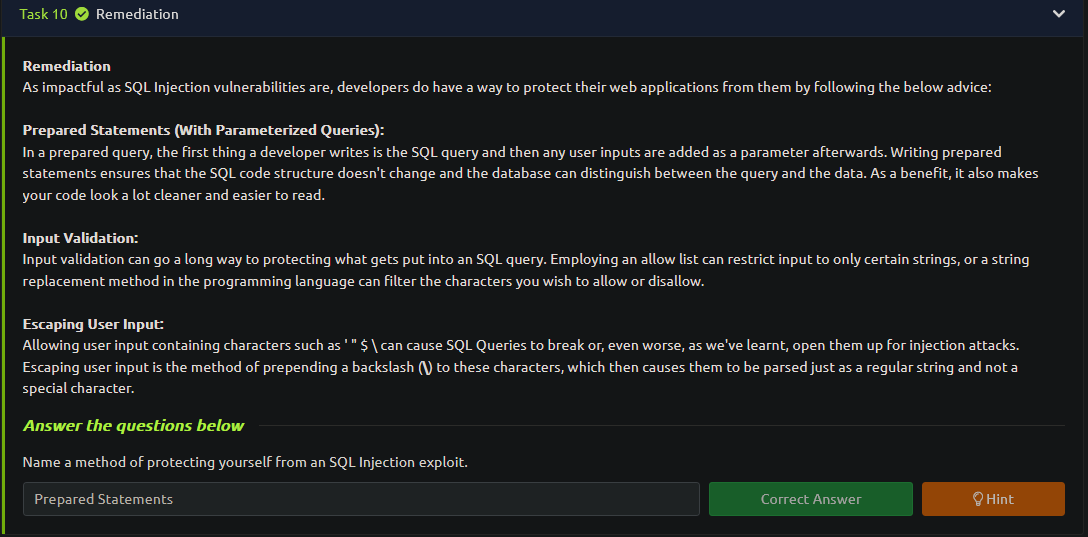Image resolution: width=1088 pixels, height=537 pixels.
Task: Click the paragraph describing allow list input validation
Action: point(525,271)
